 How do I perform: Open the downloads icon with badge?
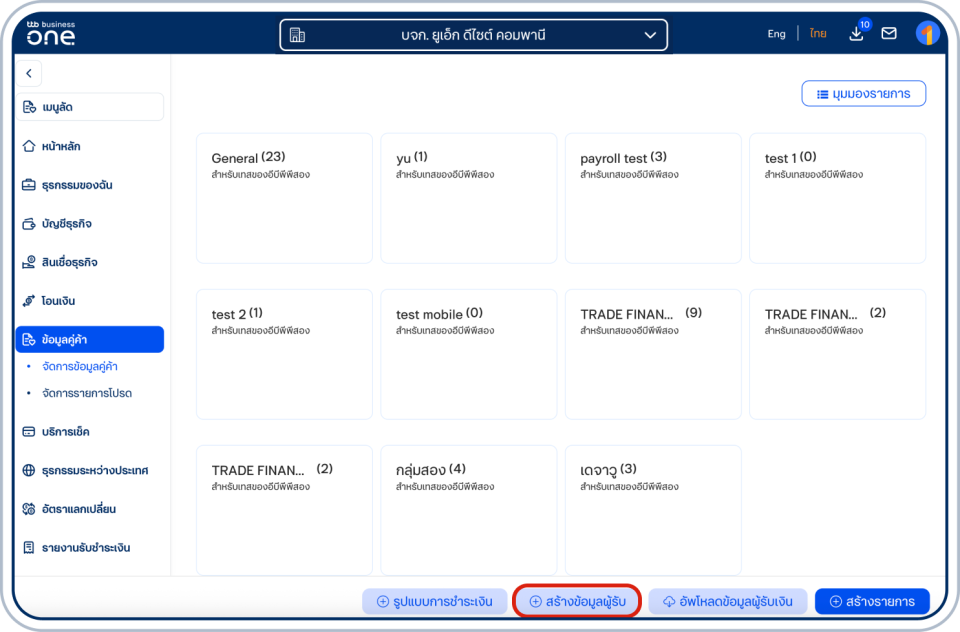(x=857, y=33)
